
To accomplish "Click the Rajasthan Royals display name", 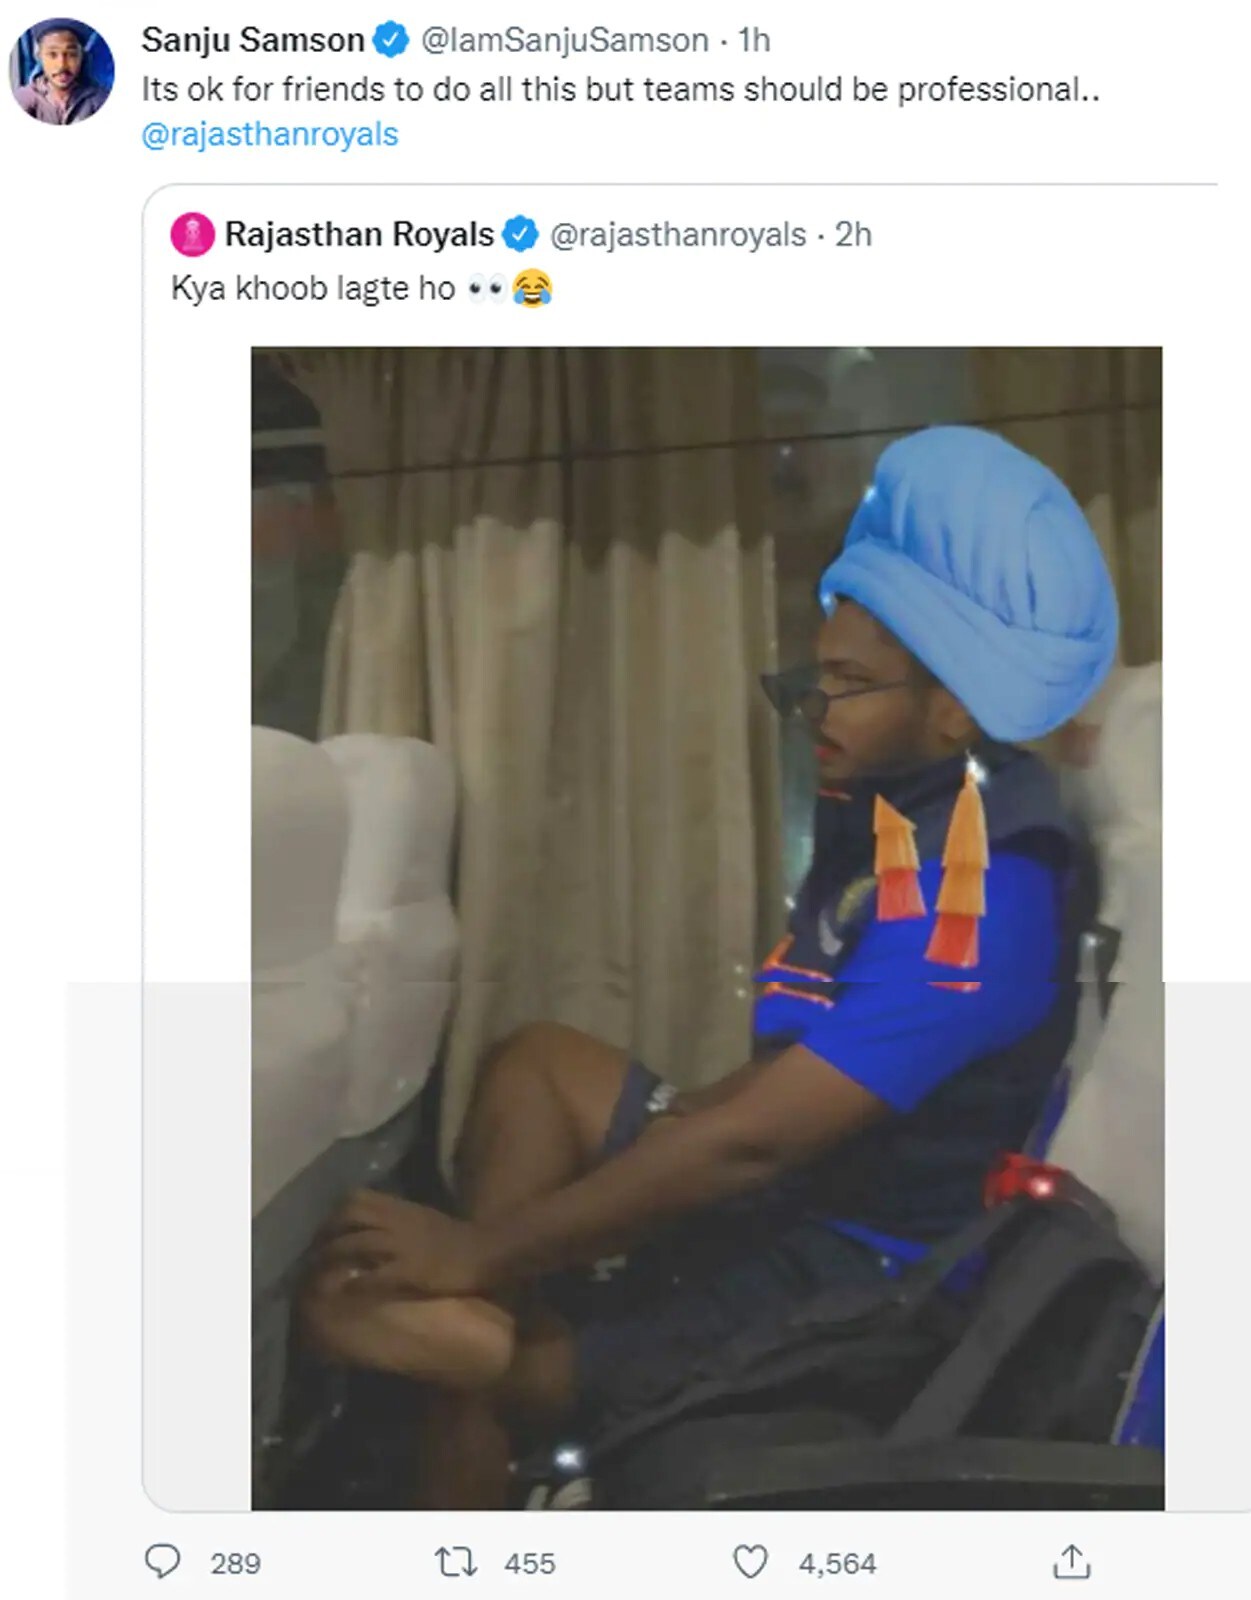I will 359,234.
